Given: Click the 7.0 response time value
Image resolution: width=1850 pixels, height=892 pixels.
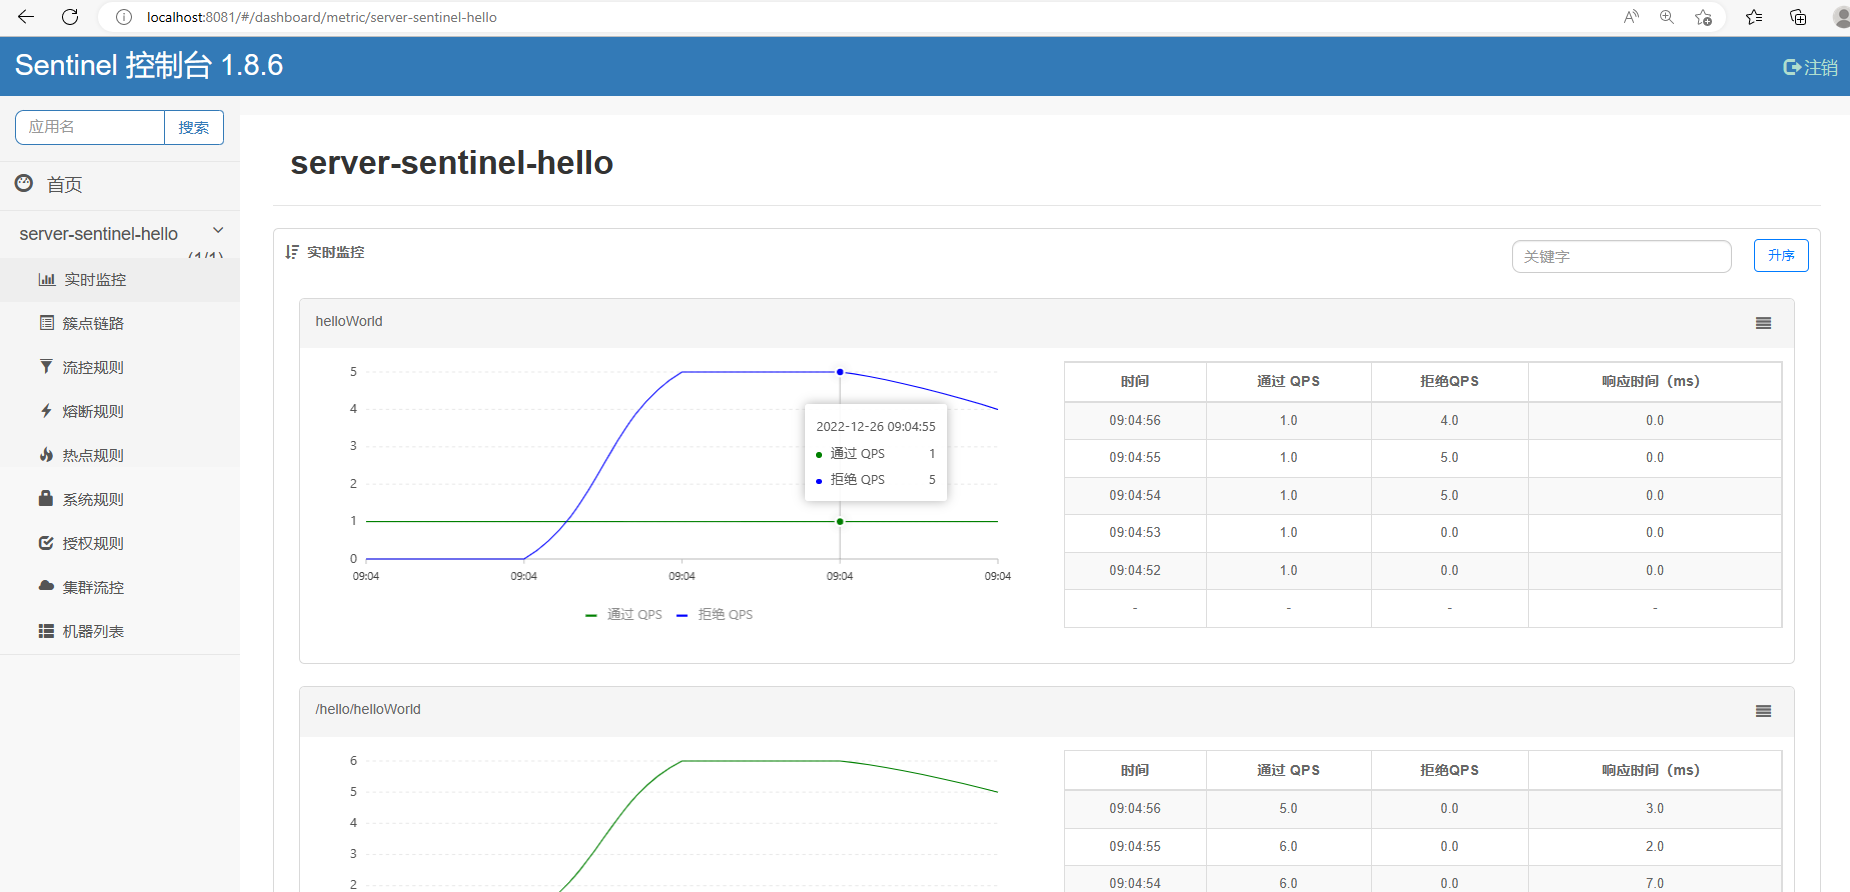Looking at the screenshot, I should tap(1655, 883).
